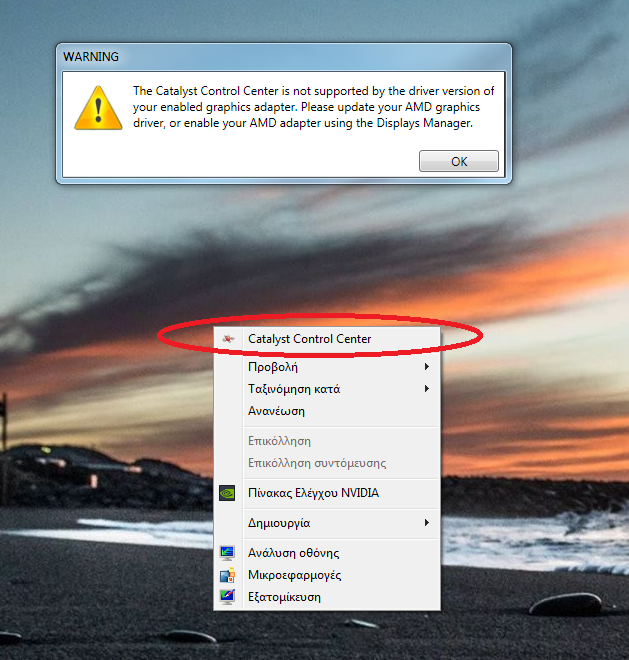Click the Ανάλυση οθόνης monitor icon
The height and width of the screenshot is (660, 629).
click(227, 553)
